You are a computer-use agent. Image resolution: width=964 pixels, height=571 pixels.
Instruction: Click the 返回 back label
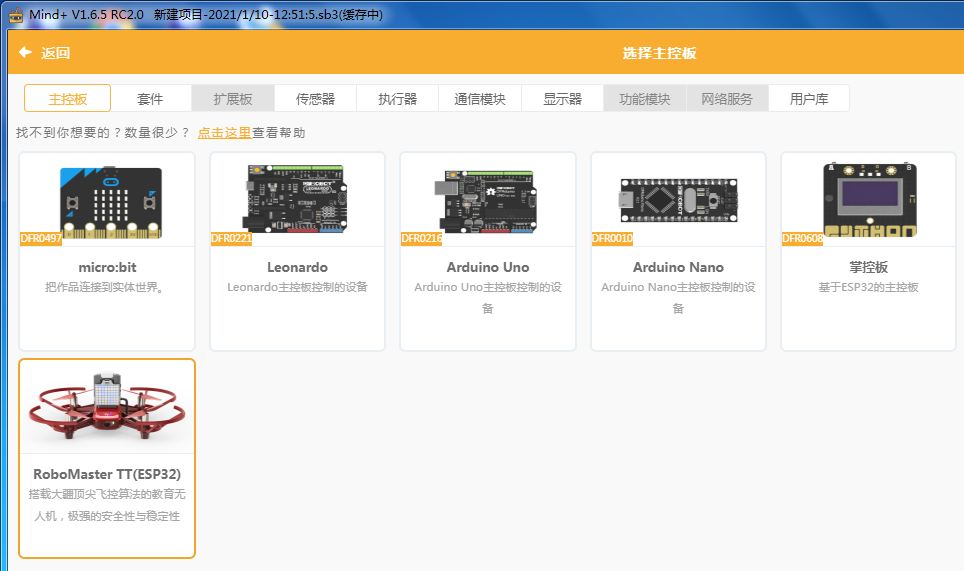(x=55, y=53)
